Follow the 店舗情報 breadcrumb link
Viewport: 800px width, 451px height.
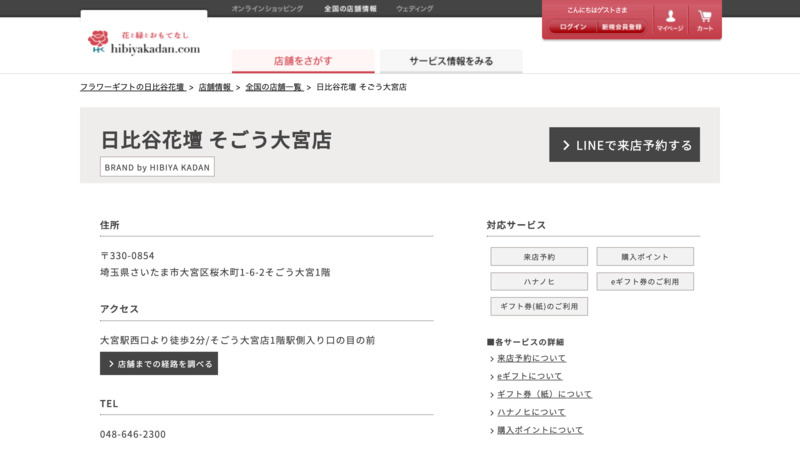pos(215,87)
